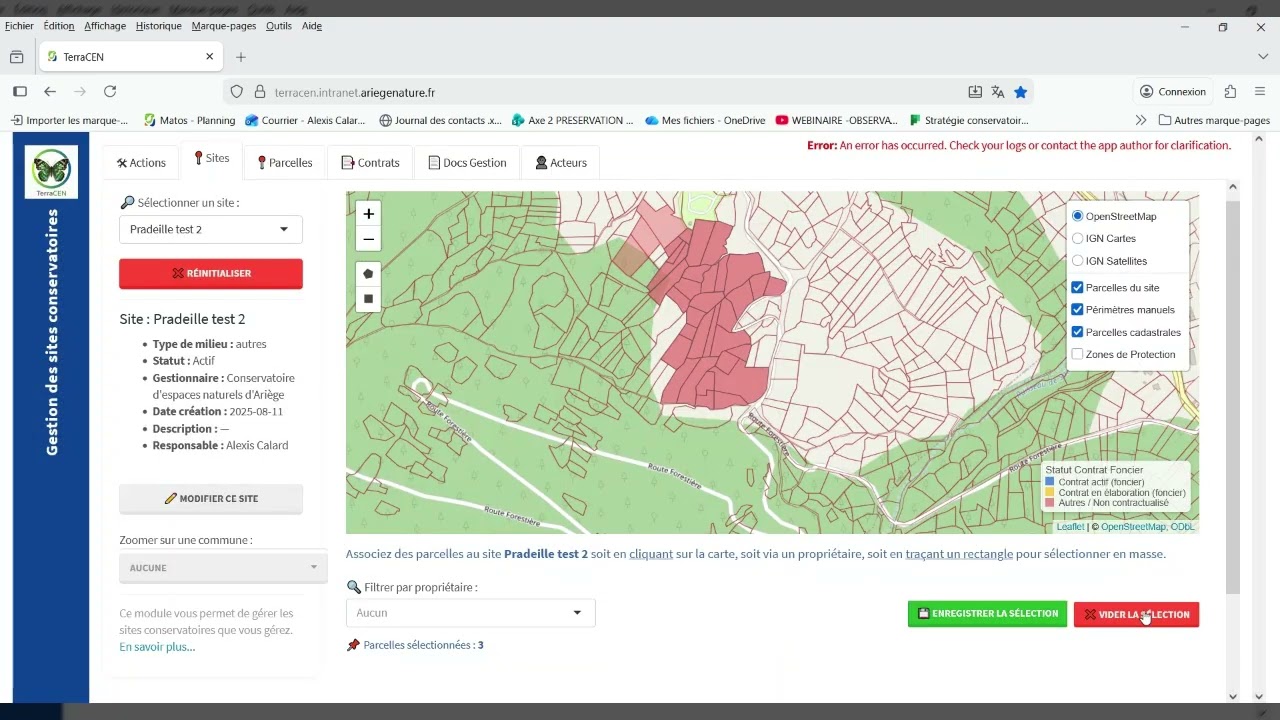Screen dimensions: 1280x720
Task: Click the padlock site security icon
Action: pyautogui.click(x=259, y=92)
